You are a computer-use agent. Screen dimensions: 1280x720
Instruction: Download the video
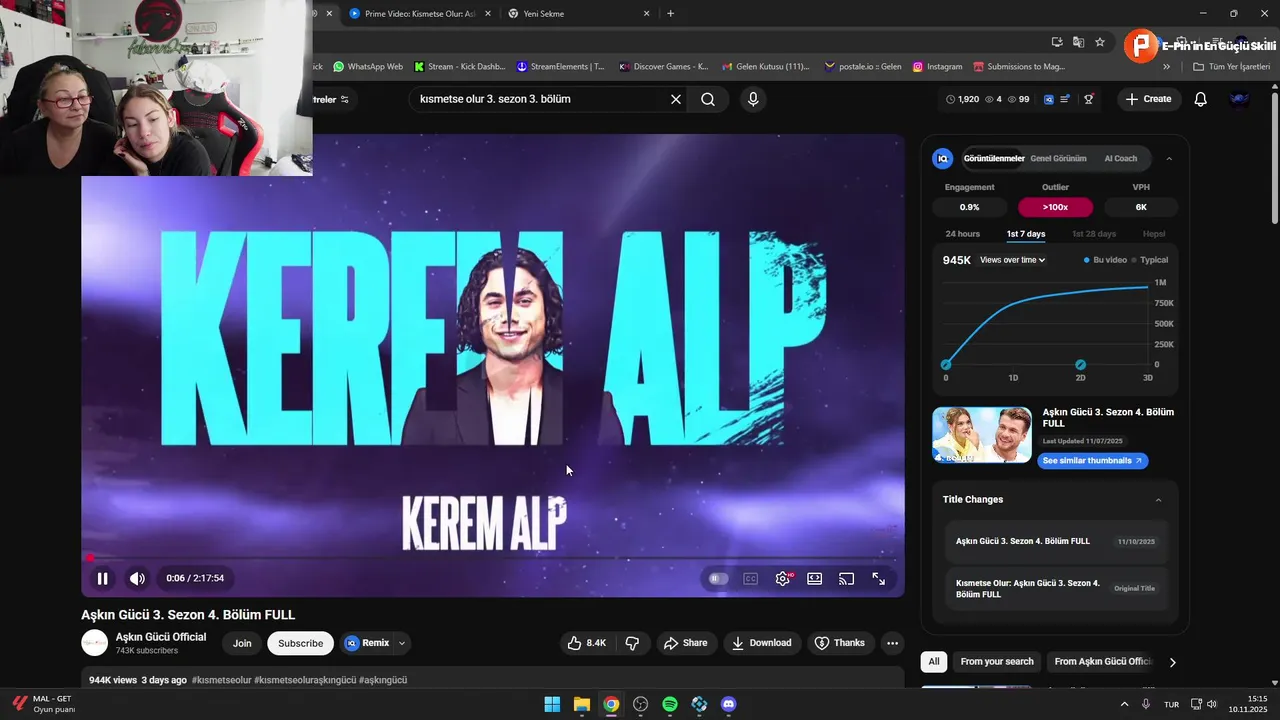[761, 643]
